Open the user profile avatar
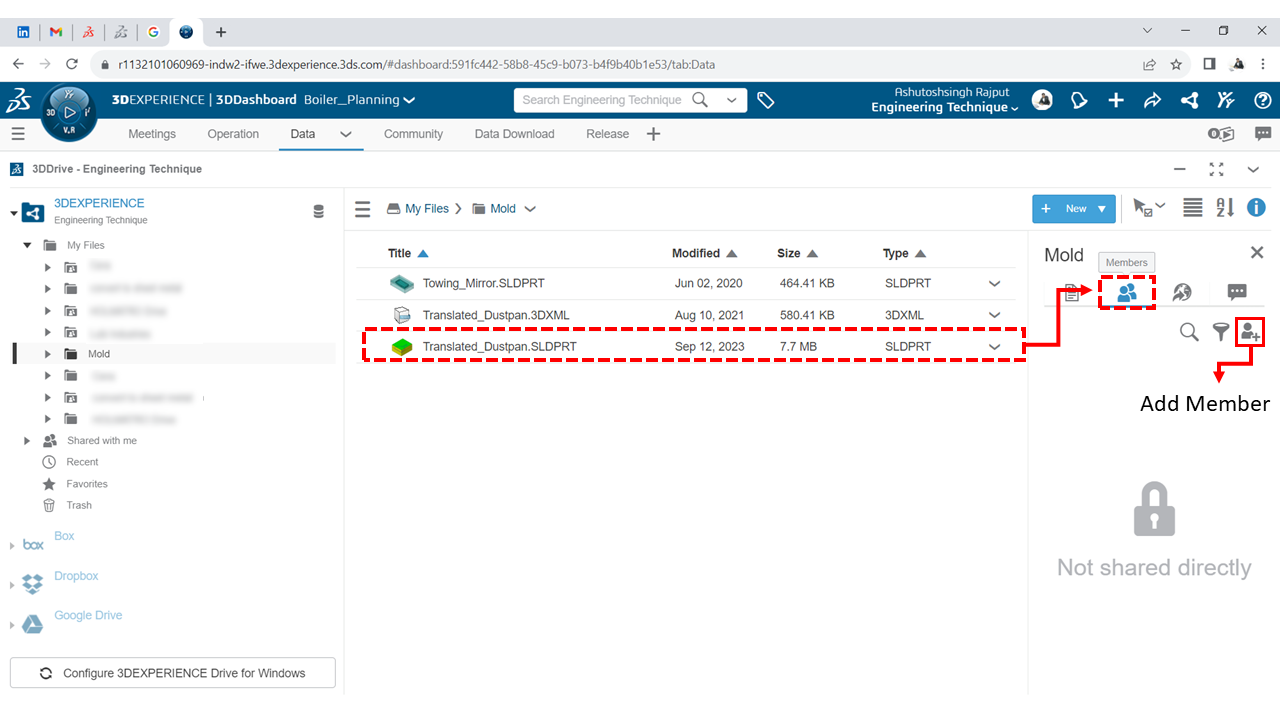Screen dimensions: 1280x720 (1042, 100)
